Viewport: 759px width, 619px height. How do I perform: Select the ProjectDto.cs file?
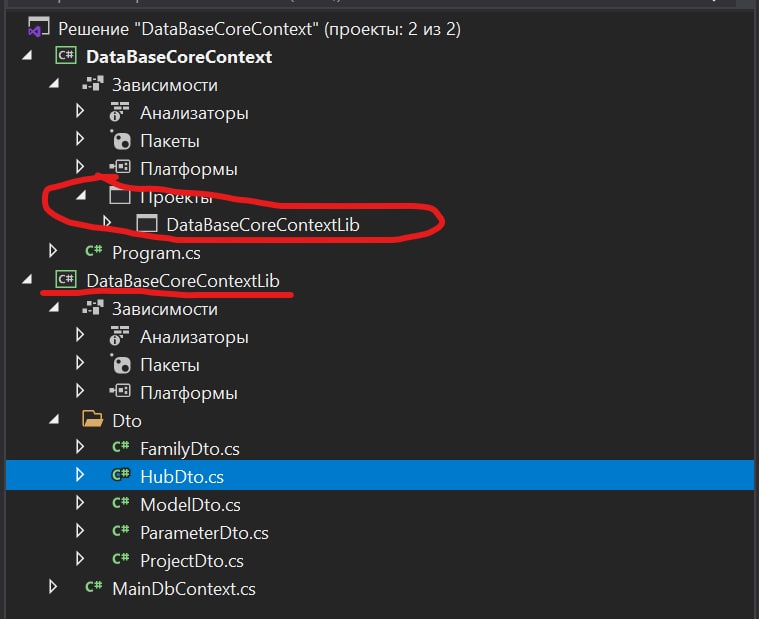(x=192, y=561)
